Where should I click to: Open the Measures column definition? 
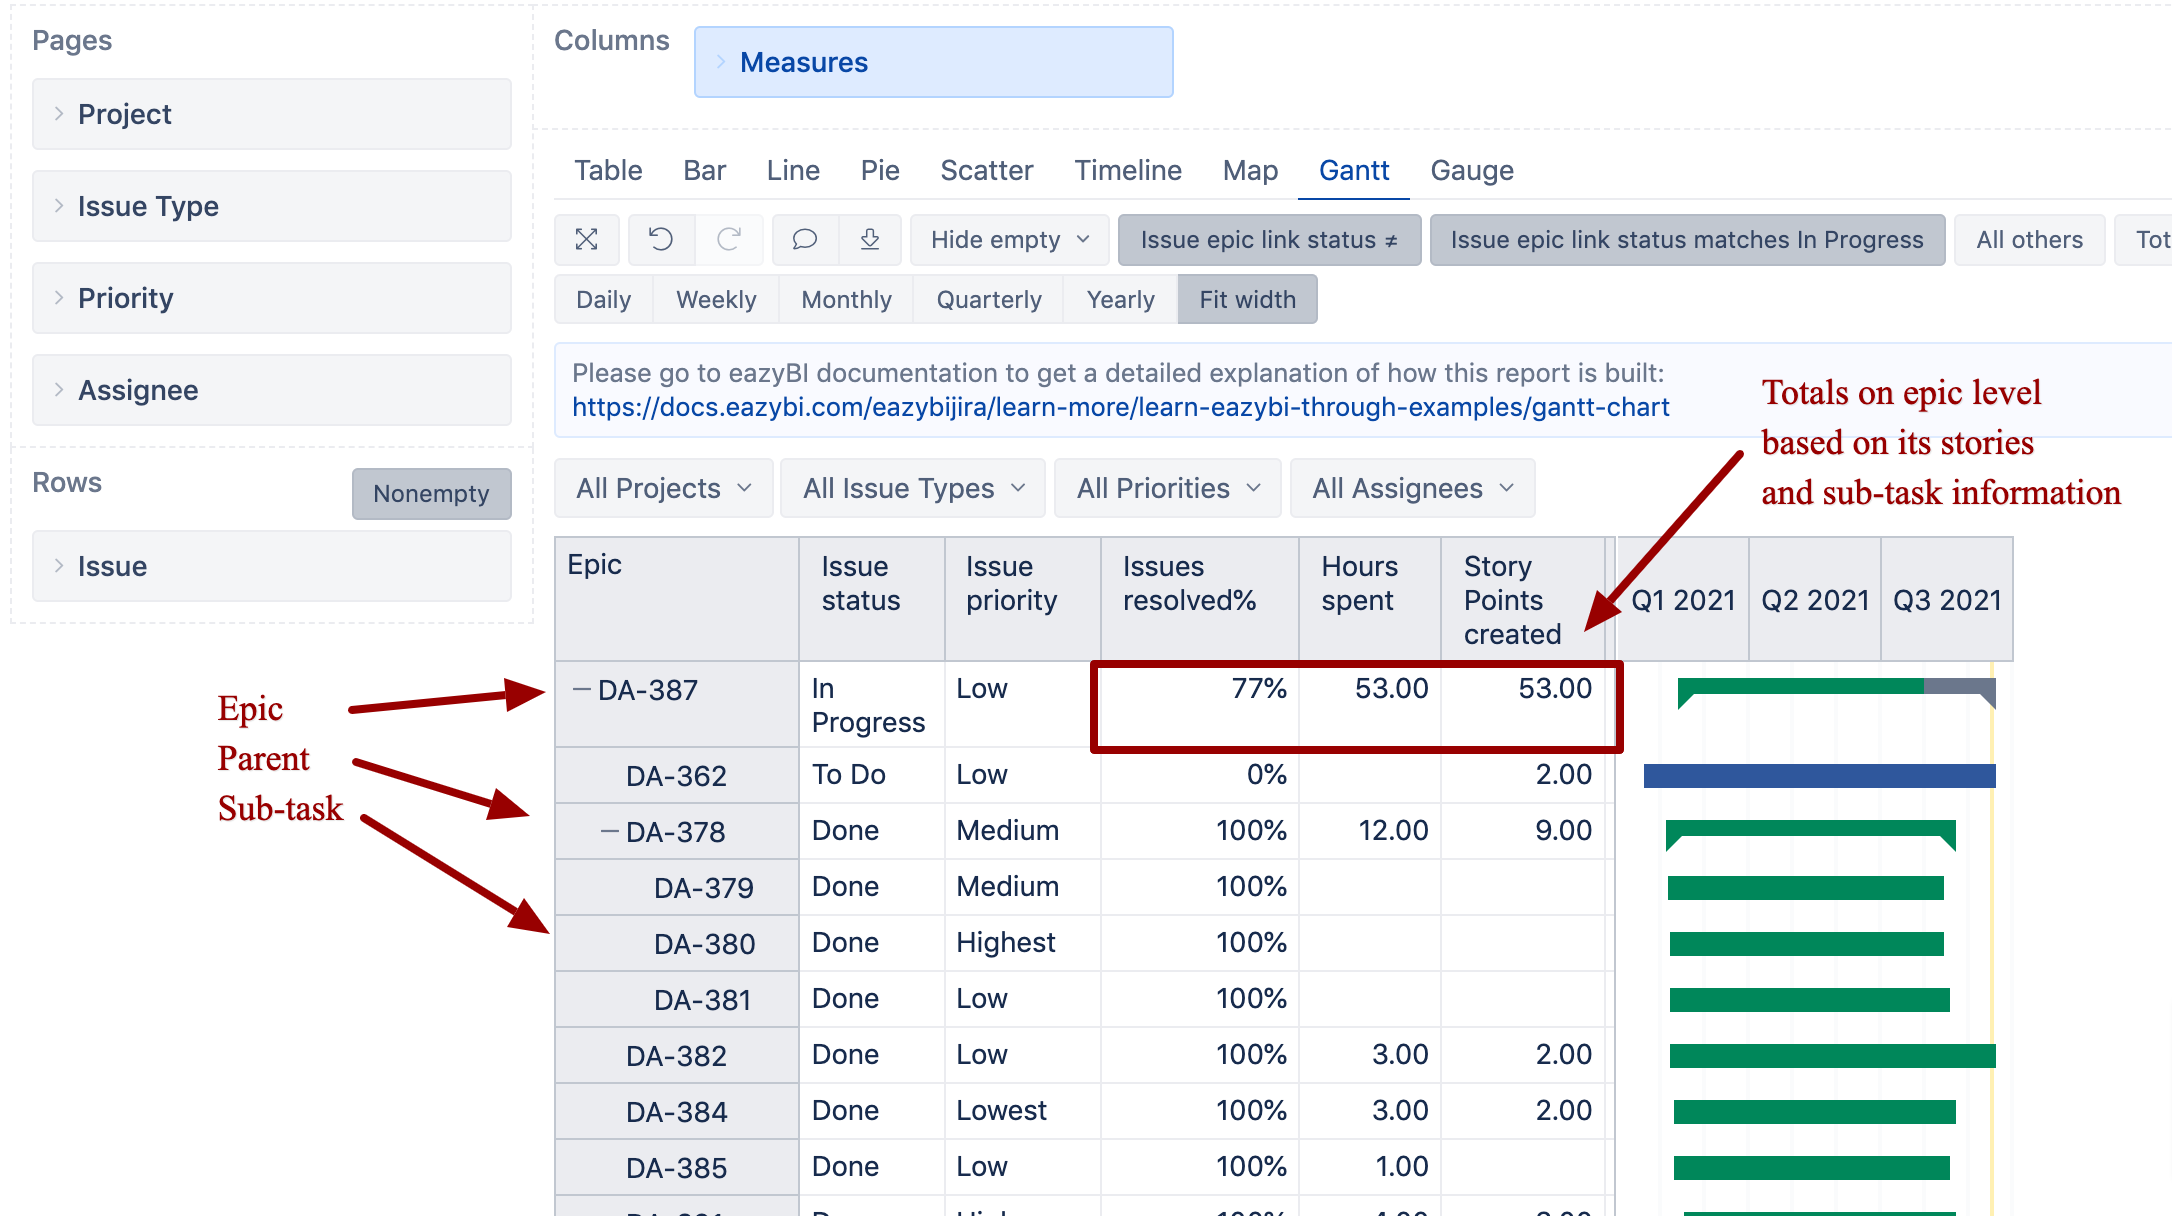point(803,61)
